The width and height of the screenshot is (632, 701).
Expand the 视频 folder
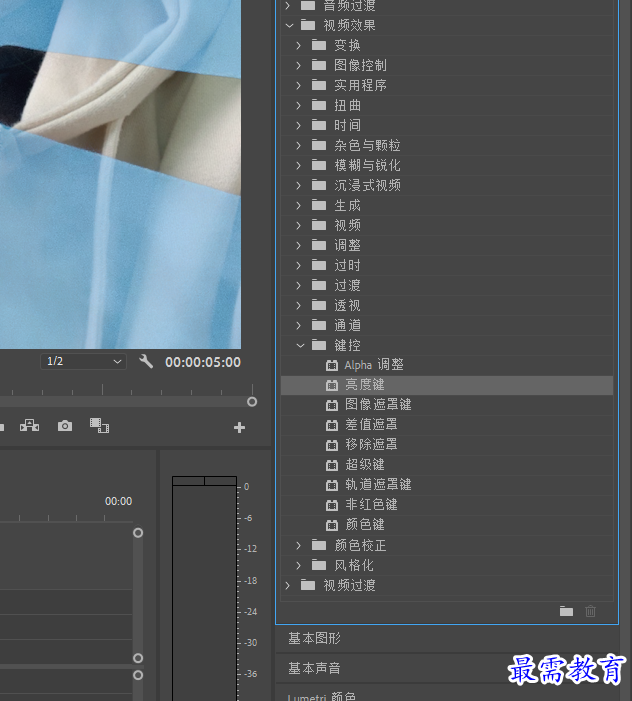(299, 225)
